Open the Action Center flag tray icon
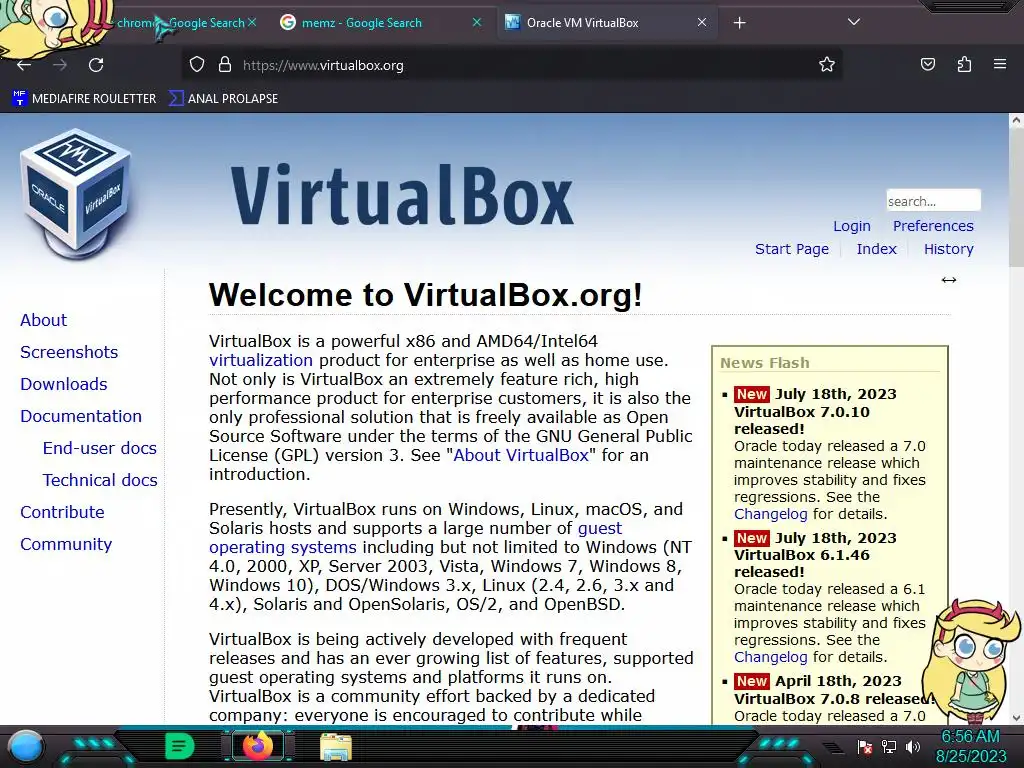Viewport: 1024px width, 768px height. [x=864, y=746]
